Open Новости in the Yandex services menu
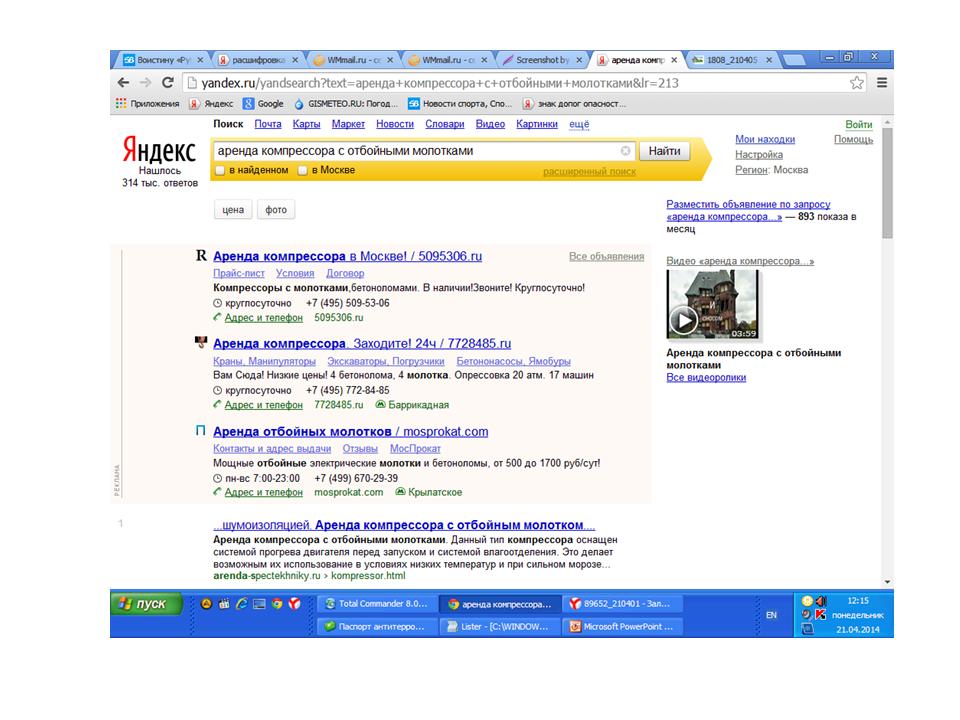The width and height of the screenshot is (960, 720). point(395,124)
